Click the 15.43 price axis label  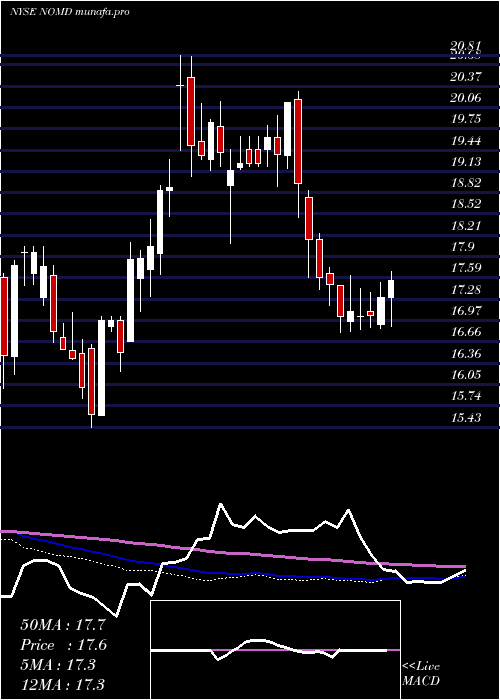coord(466,417)
